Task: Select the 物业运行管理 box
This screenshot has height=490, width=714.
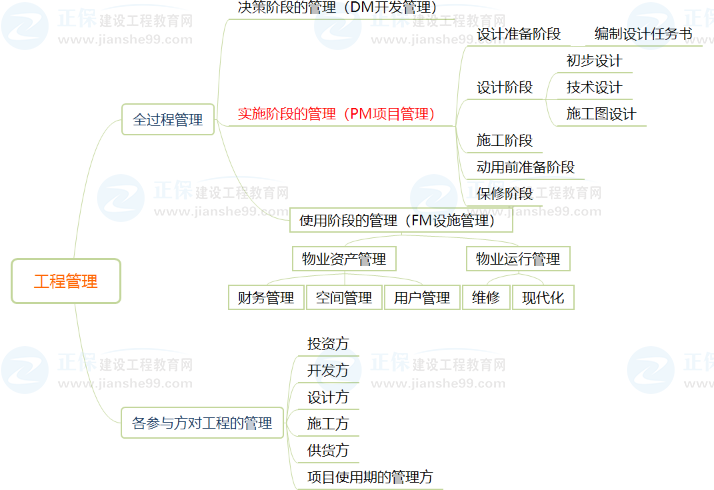Action: coord(517,259)
